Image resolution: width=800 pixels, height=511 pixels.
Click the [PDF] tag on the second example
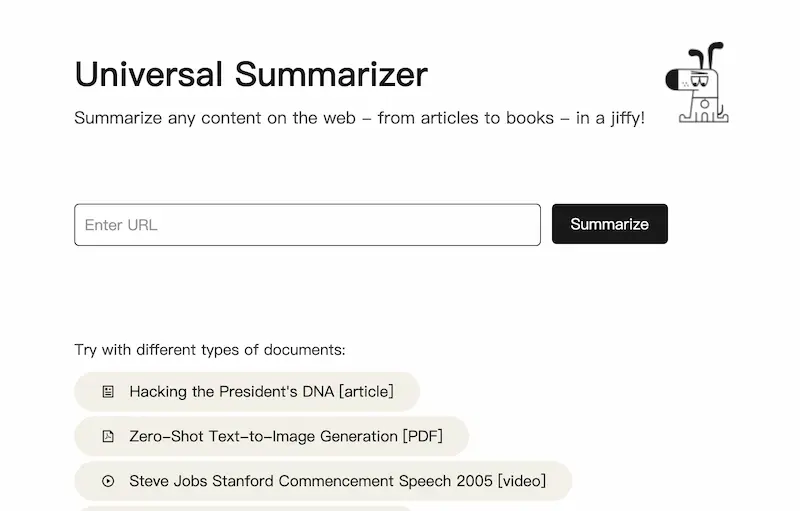tap(422, 436)
